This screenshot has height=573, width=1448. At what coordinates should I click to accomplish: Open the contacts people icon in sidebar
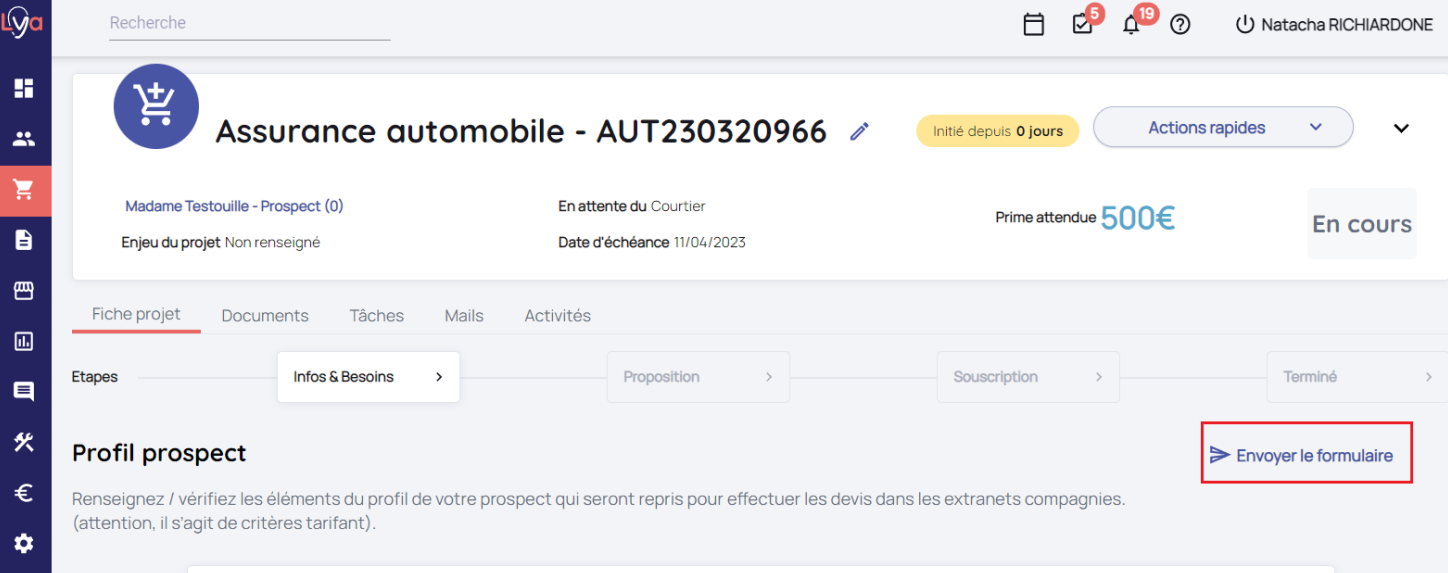(24, 139)
